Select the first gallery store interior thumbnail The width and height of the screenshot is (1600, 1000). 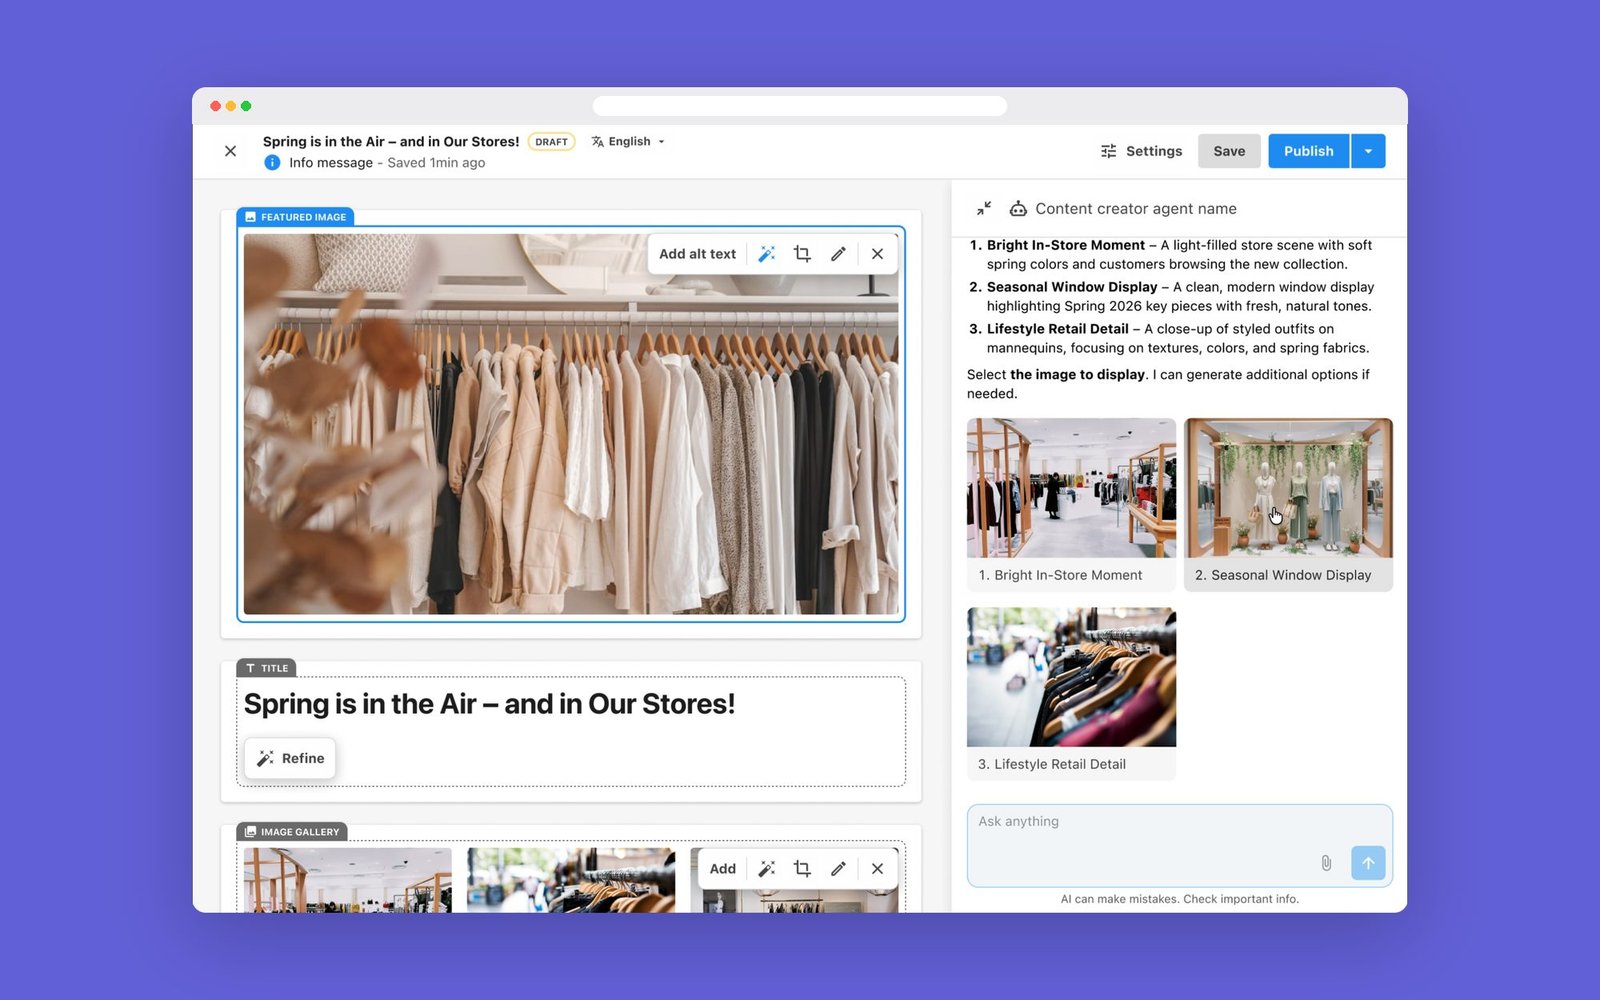[347, 880]
